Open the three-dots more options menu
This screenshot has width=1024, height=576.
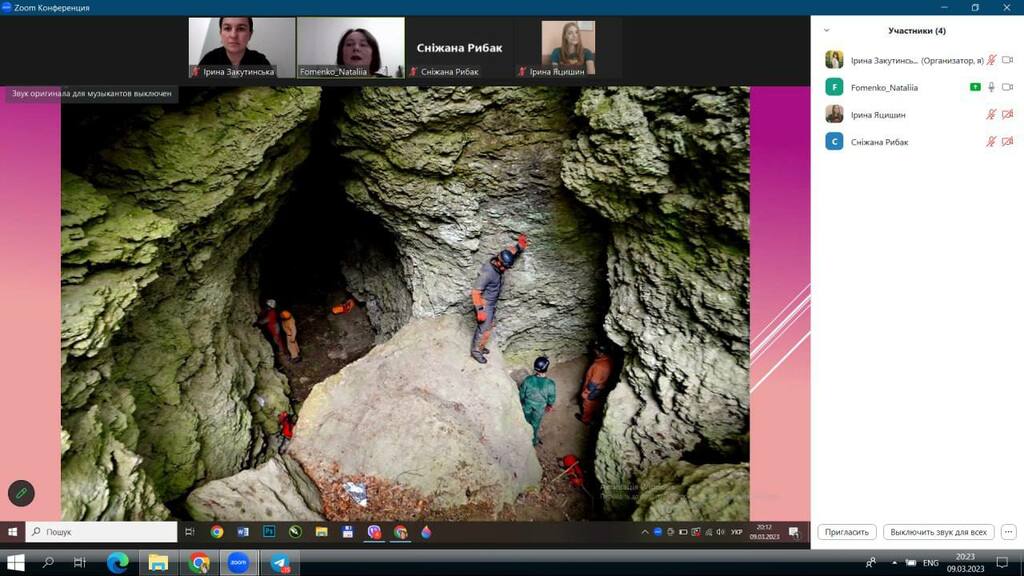[x=1008, y=532]
